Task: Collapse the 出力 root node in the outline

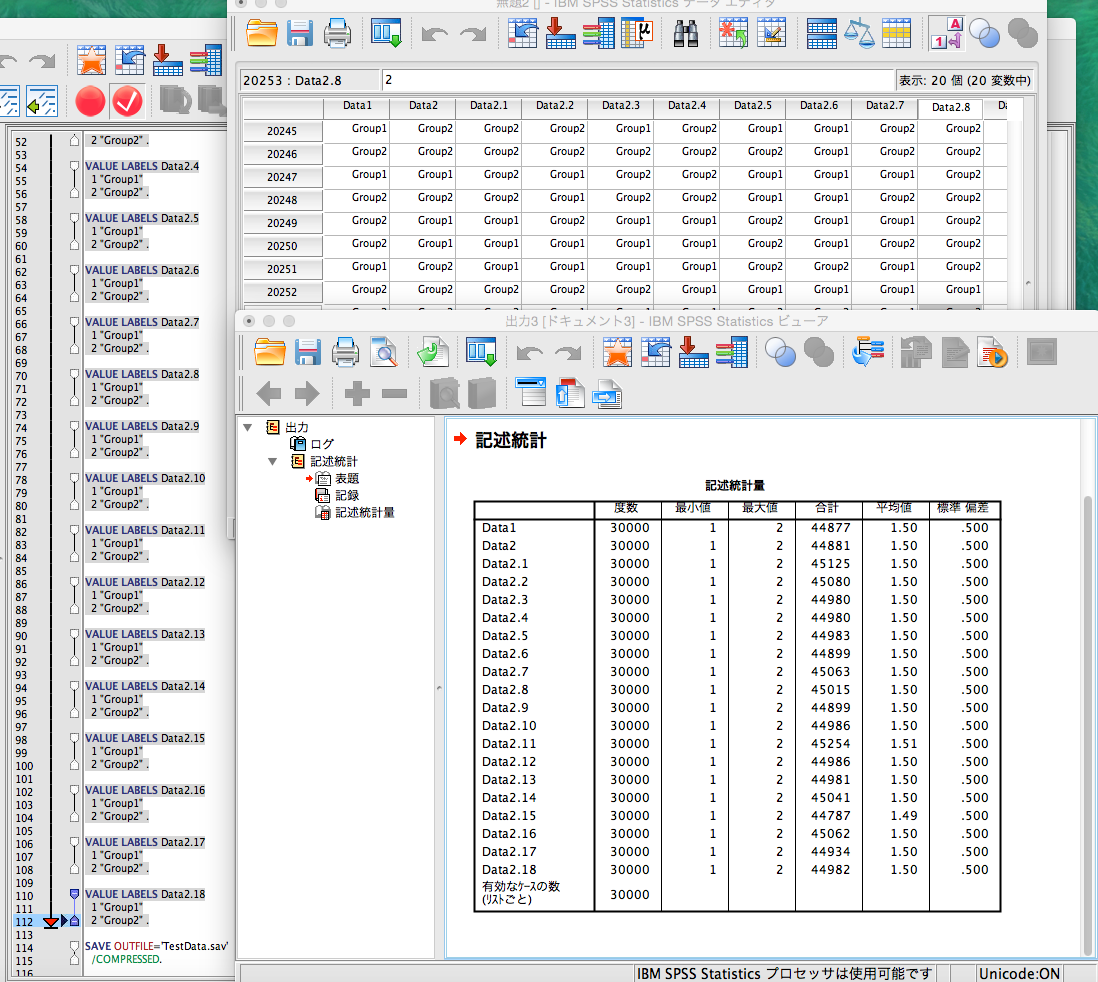Action: pos(248,427)
